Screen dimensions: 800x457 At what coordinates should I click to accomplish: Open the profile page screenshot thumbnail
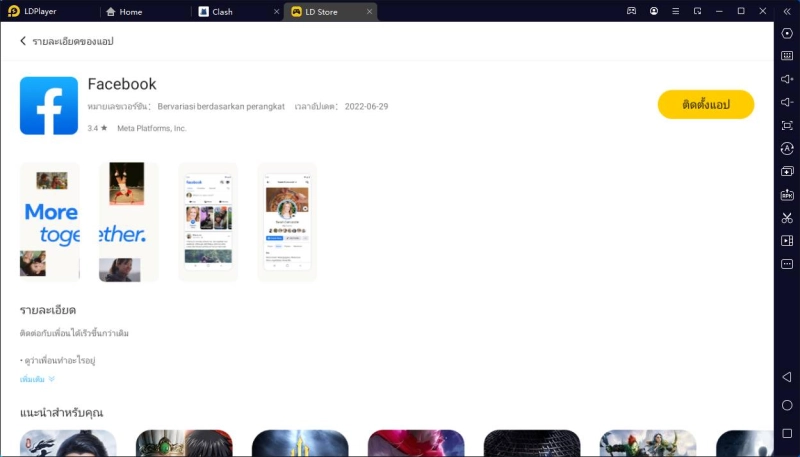287,222
